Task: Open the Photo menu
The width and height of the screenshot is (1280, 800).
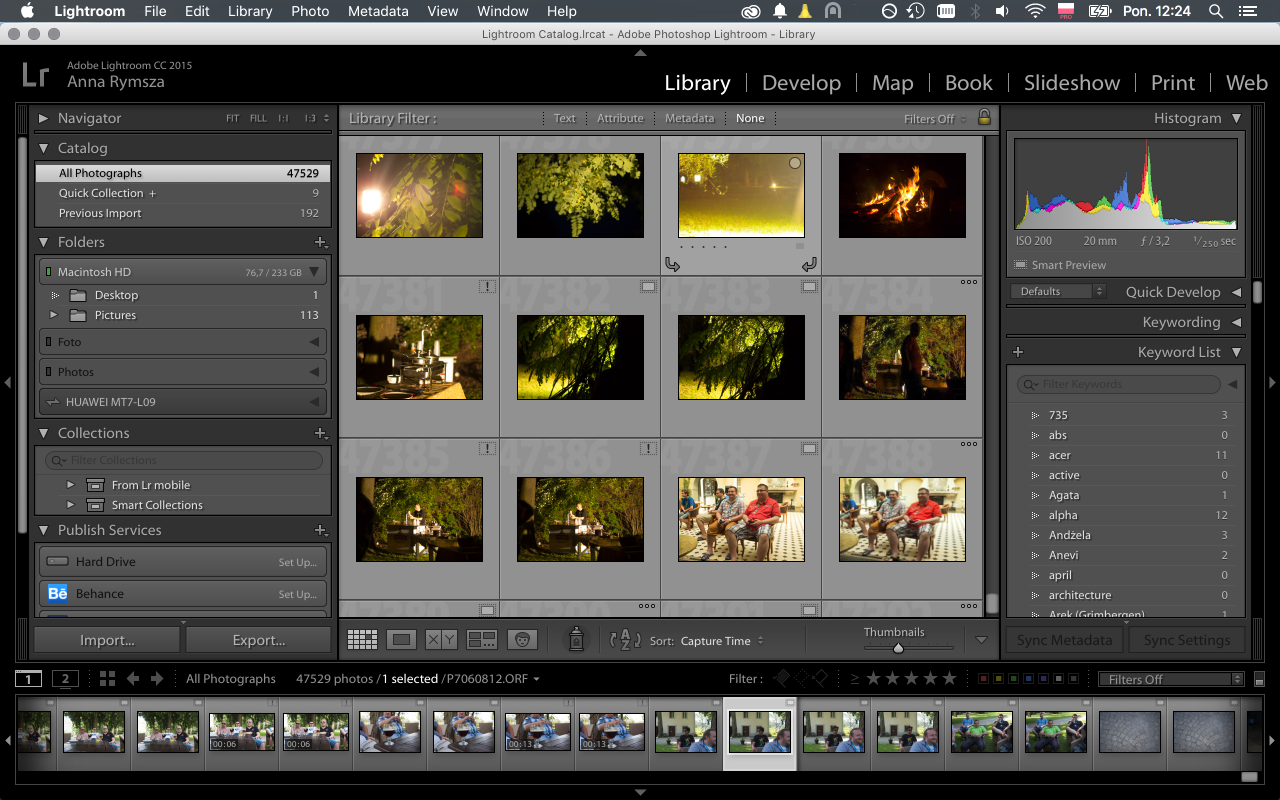Action: (310, 11)
